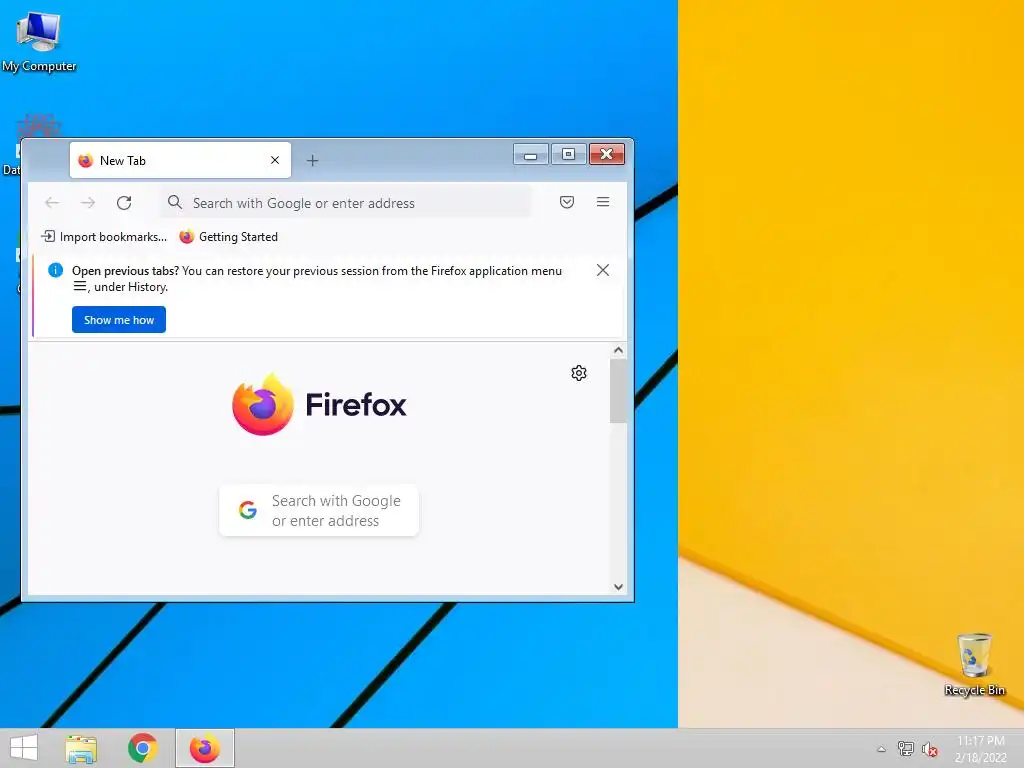The image size is (1024, 768).
Task: Open a new tab with plus button
Action: pyautogui.click(x=312, y=161)
